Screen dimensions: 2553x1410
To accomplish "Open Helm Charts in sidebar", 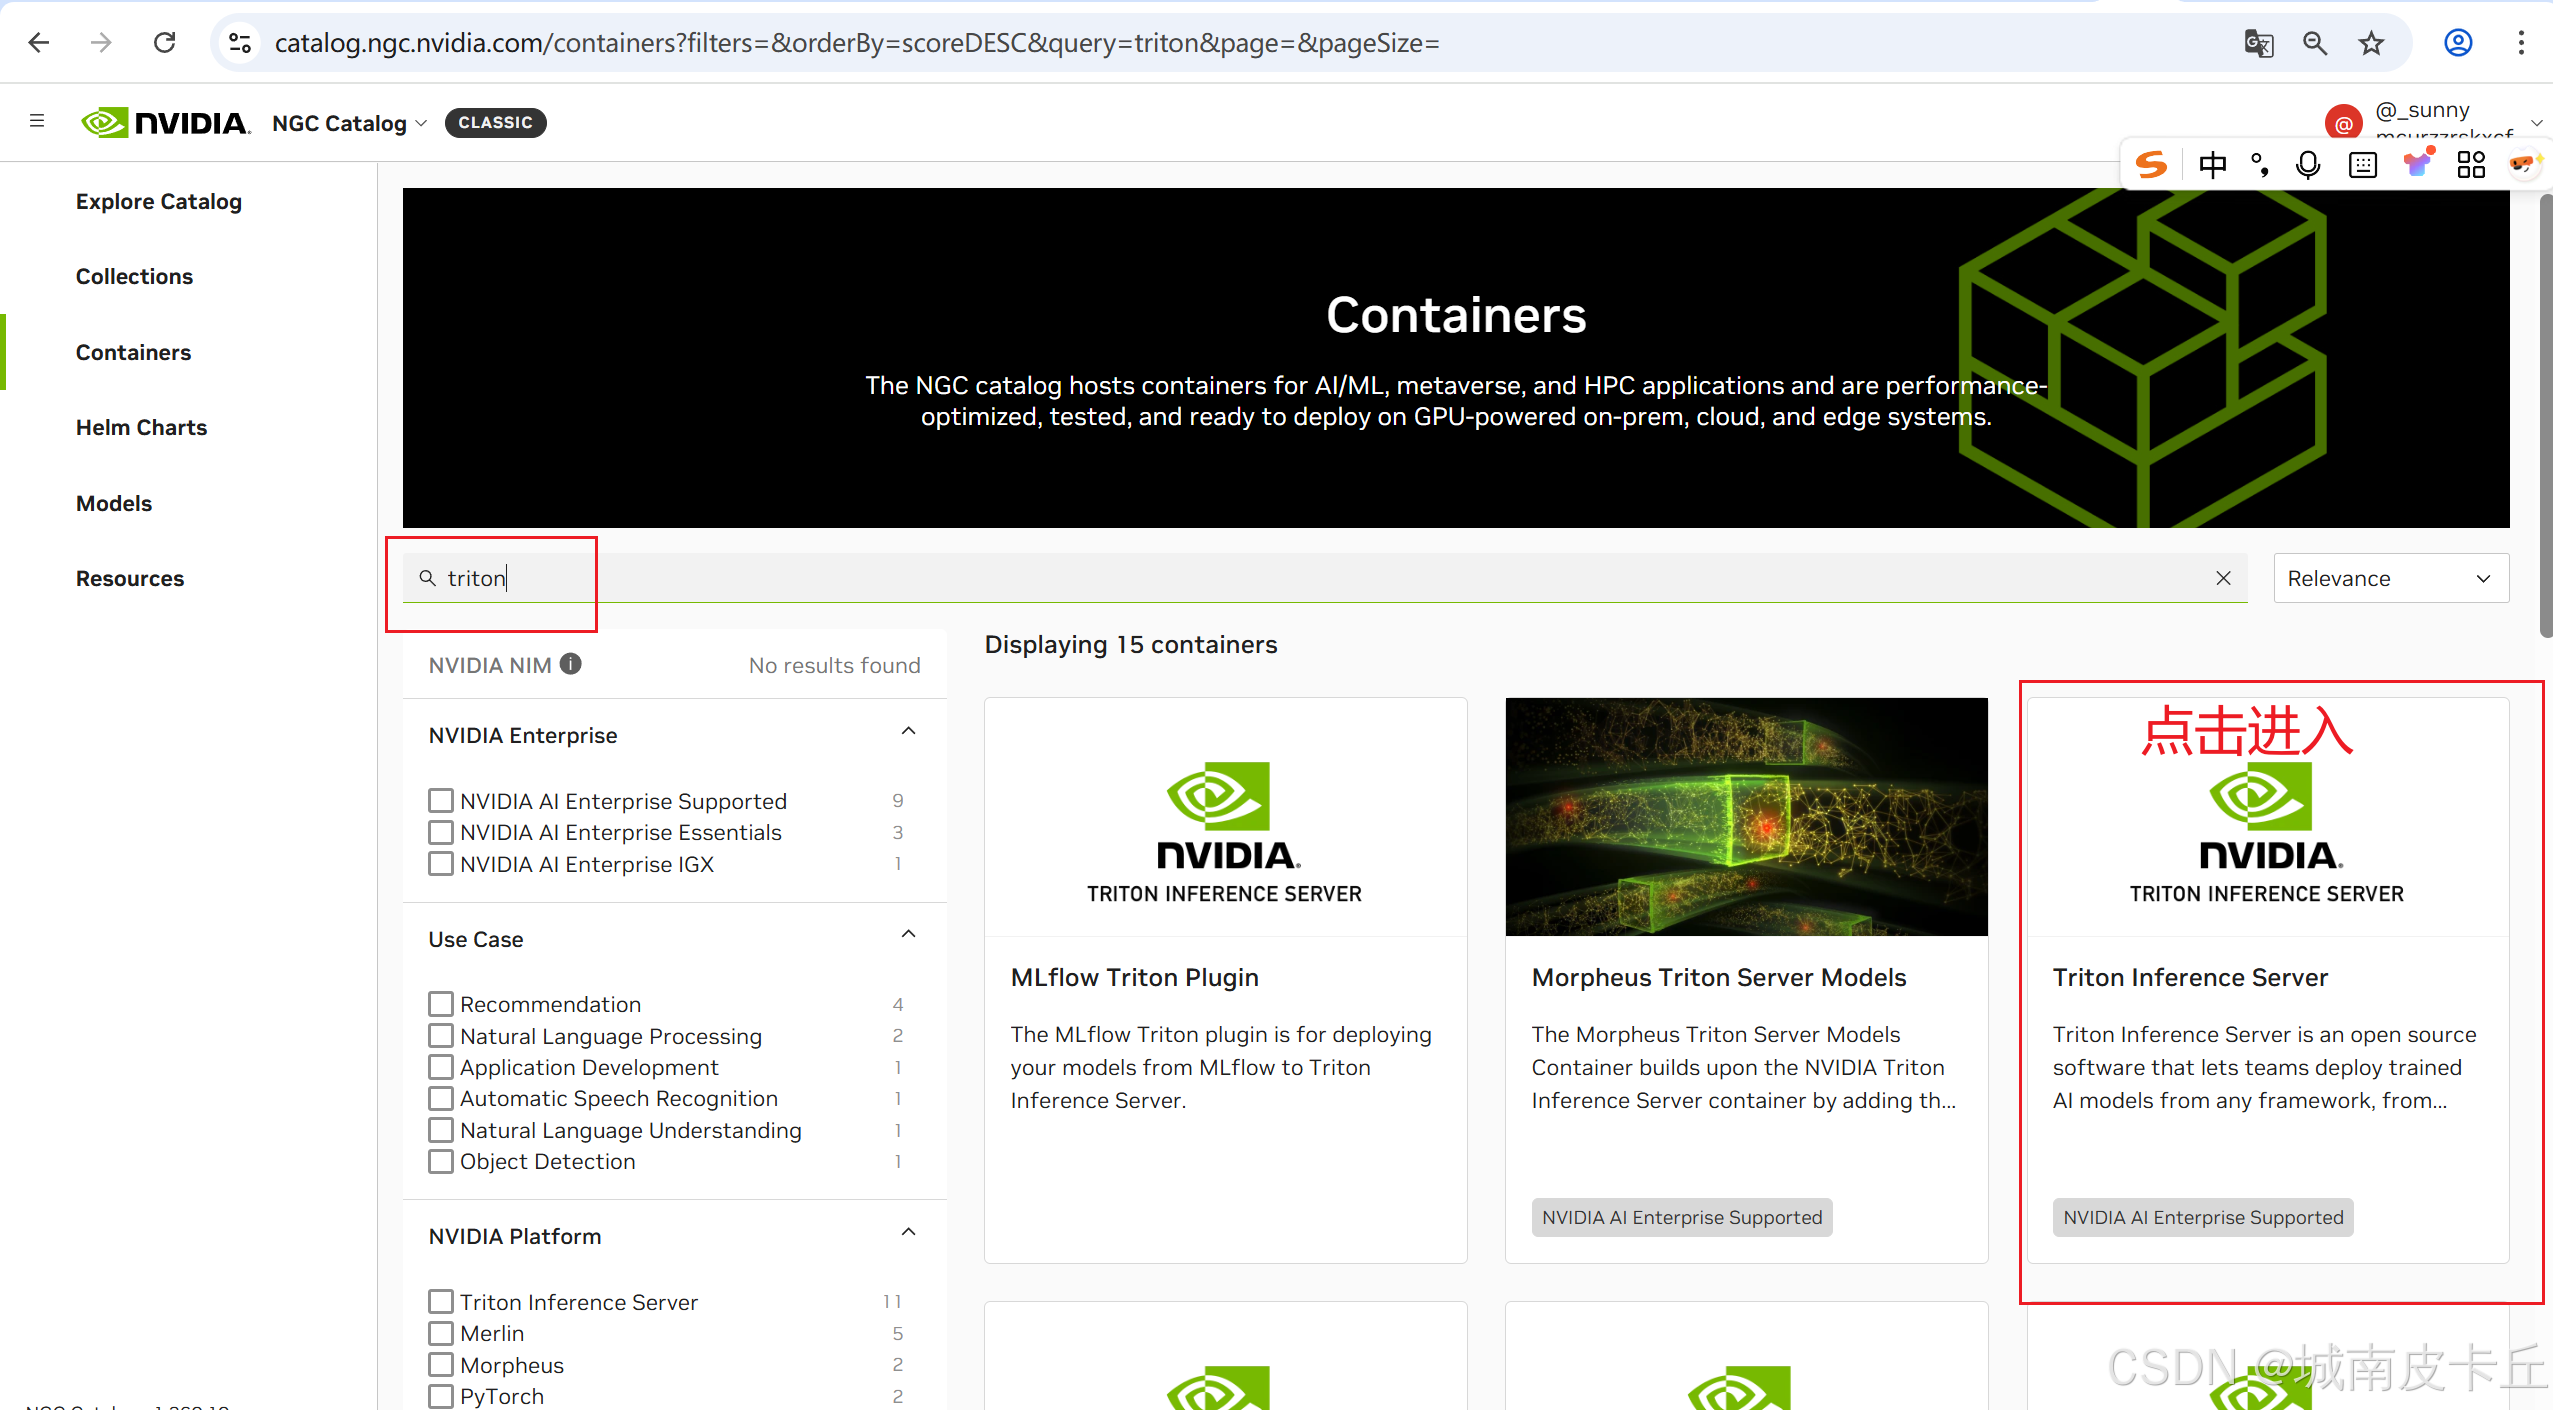I will tap(141, 427).
